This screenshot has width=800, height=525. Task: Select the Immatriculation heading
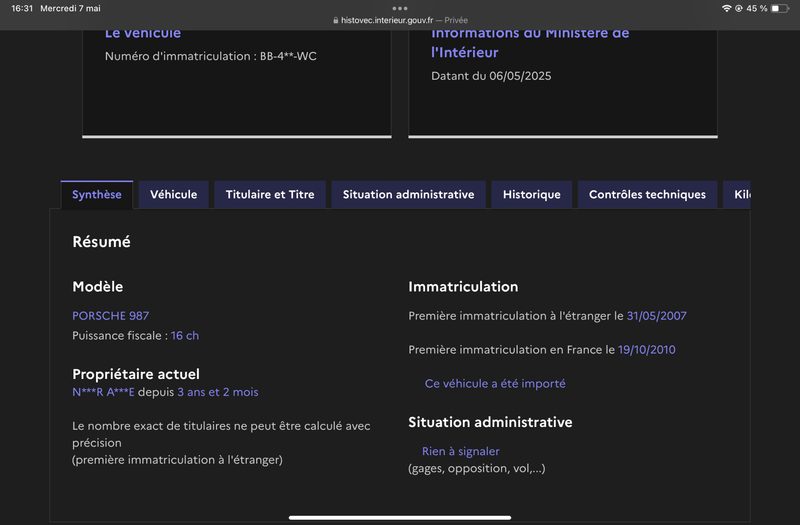tap(463, 287)
